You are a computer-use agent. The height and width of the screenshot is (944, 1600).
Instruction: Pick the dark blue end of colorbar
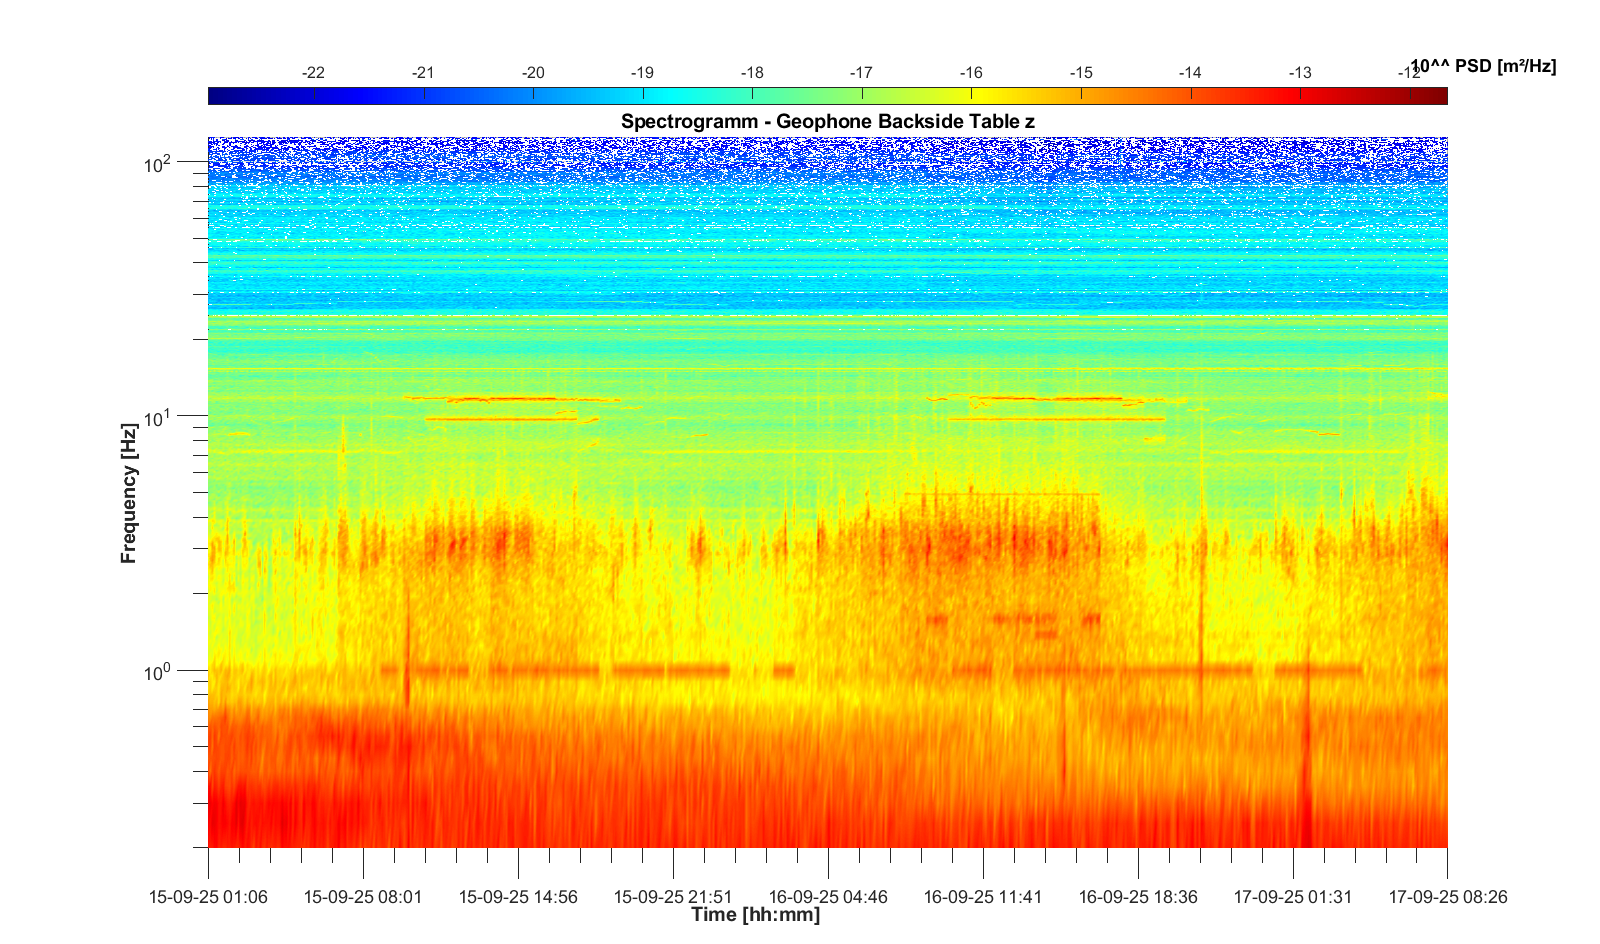(x=215, y=96)
